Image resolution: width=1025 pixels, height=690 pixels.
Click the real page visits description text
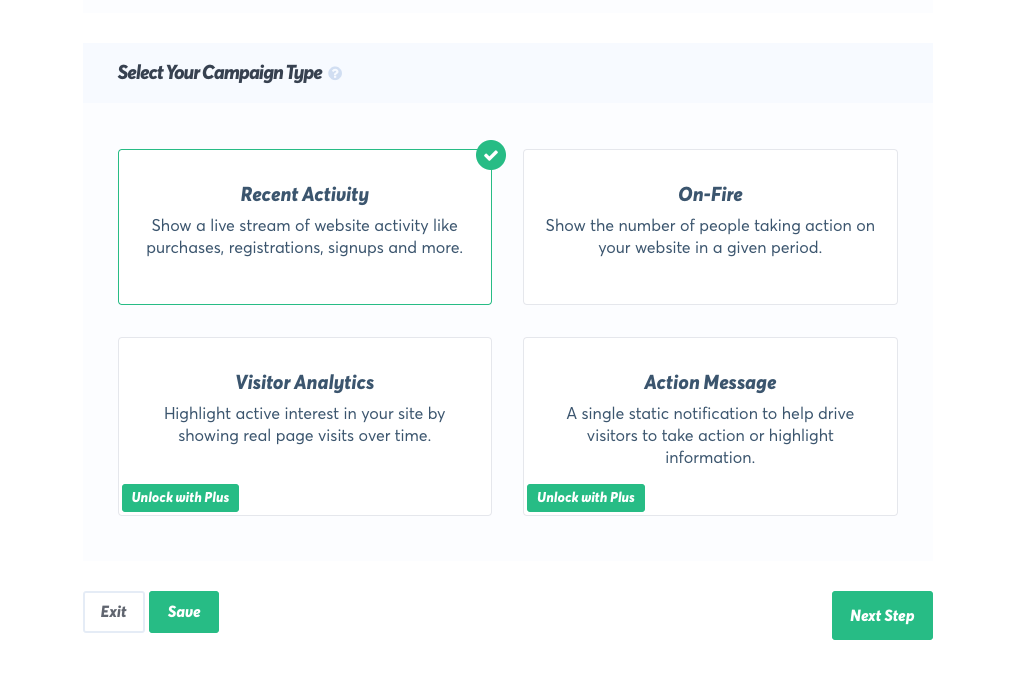coord(304,425)
